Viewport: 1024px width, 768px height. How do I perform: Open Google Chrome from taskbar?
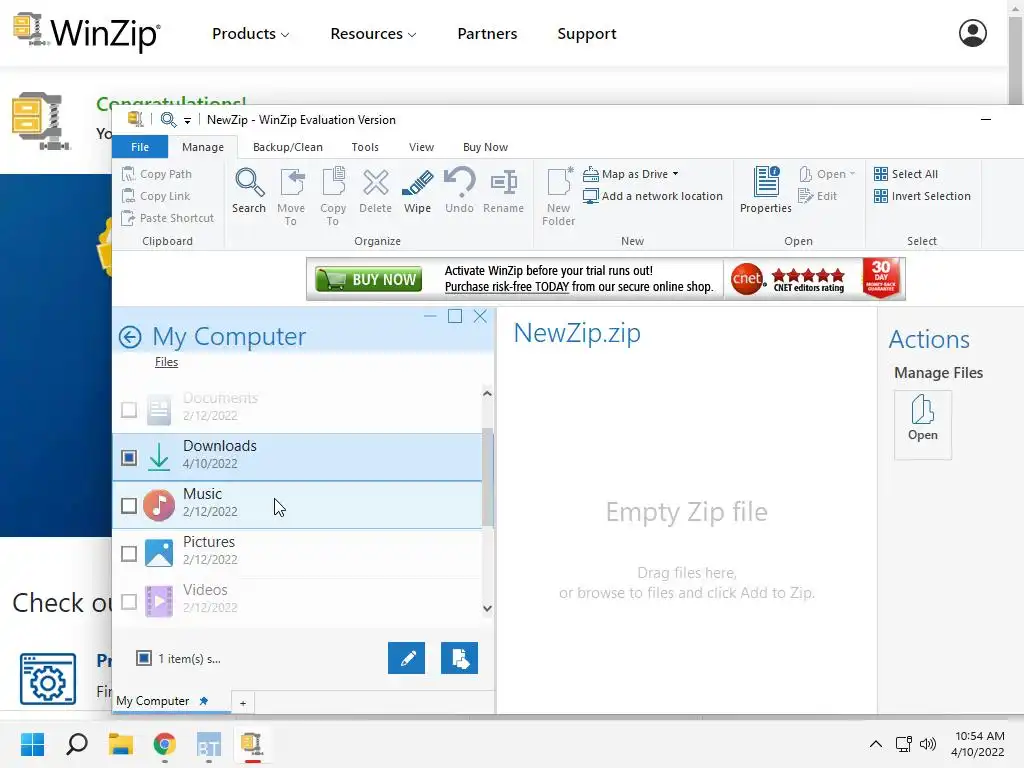(165, 744)
